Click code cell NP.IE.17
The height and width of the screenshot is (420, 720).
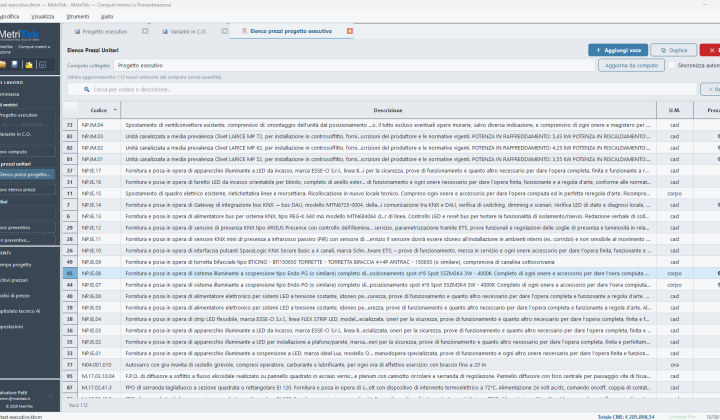click(x=99, y=171)
